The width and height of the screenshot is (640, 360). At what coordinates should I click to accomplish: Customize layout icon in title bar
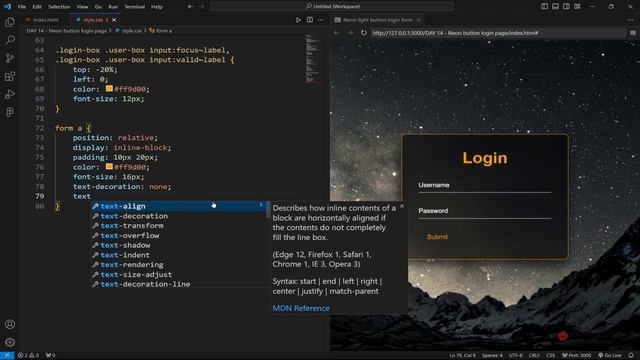577,7
